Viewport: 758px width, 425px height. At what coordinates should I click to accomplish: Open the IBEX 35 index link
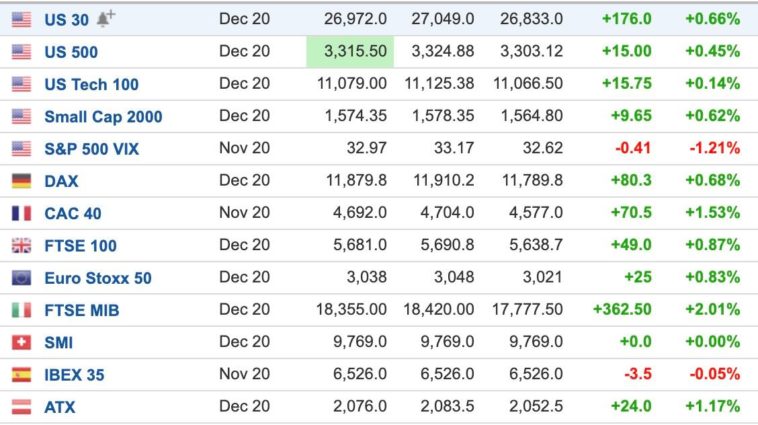pyautogui.click(x=74, y=375)
